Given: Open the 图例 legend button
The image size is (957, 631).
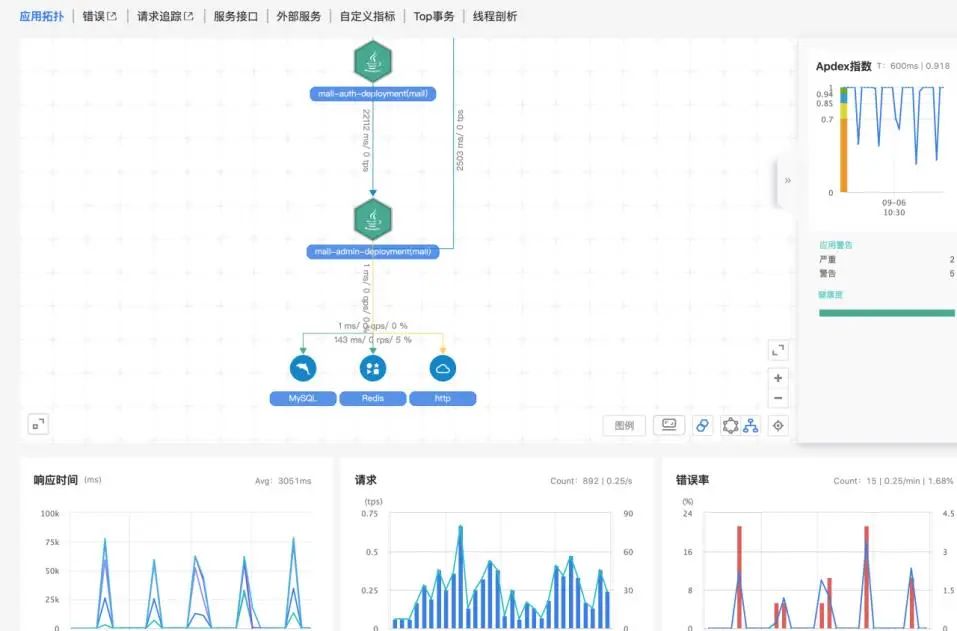Looking at the screenshot, I should [624, 426].
